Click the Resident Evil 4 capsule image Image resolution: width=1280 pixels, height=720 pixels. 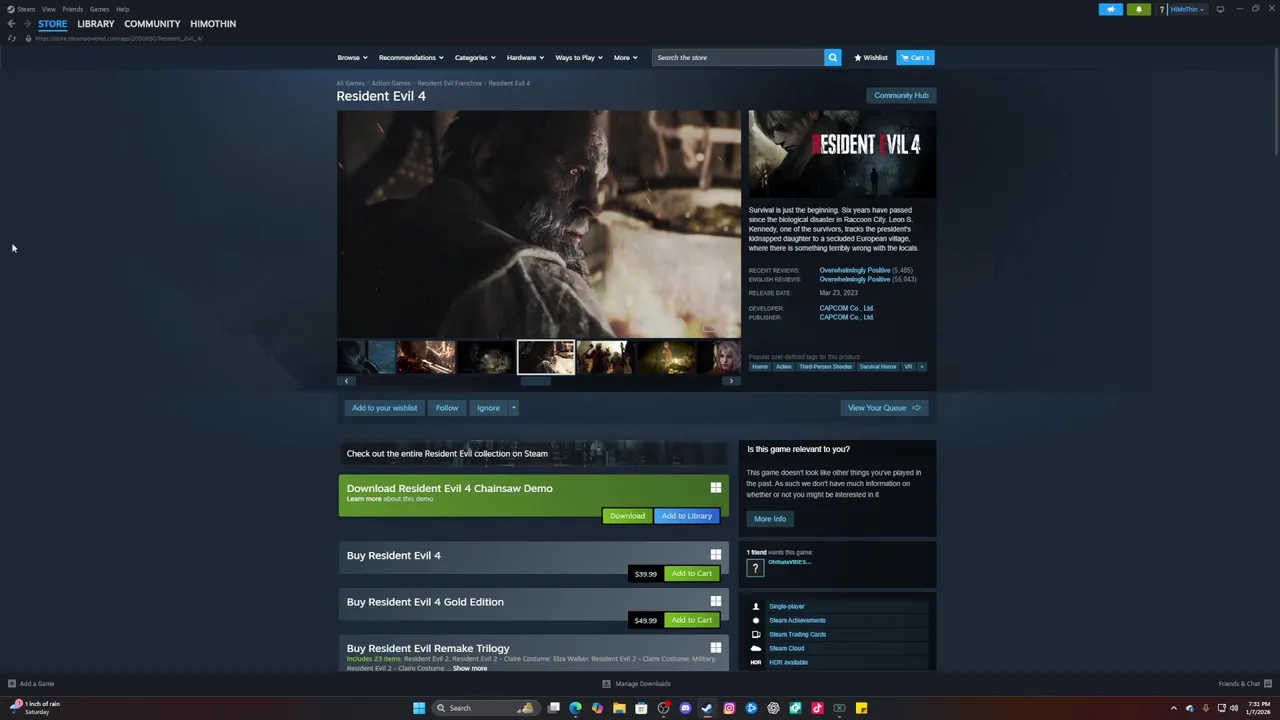pos(842,154)
